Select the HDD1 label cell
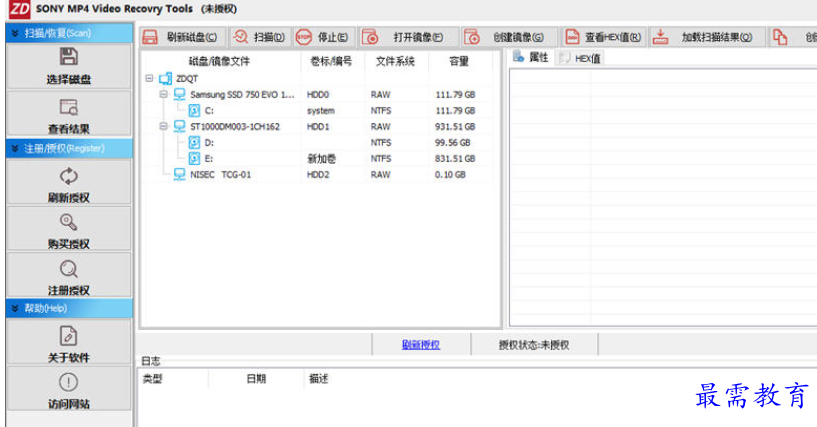The image size is (817, 427). [x=318, y=127]
